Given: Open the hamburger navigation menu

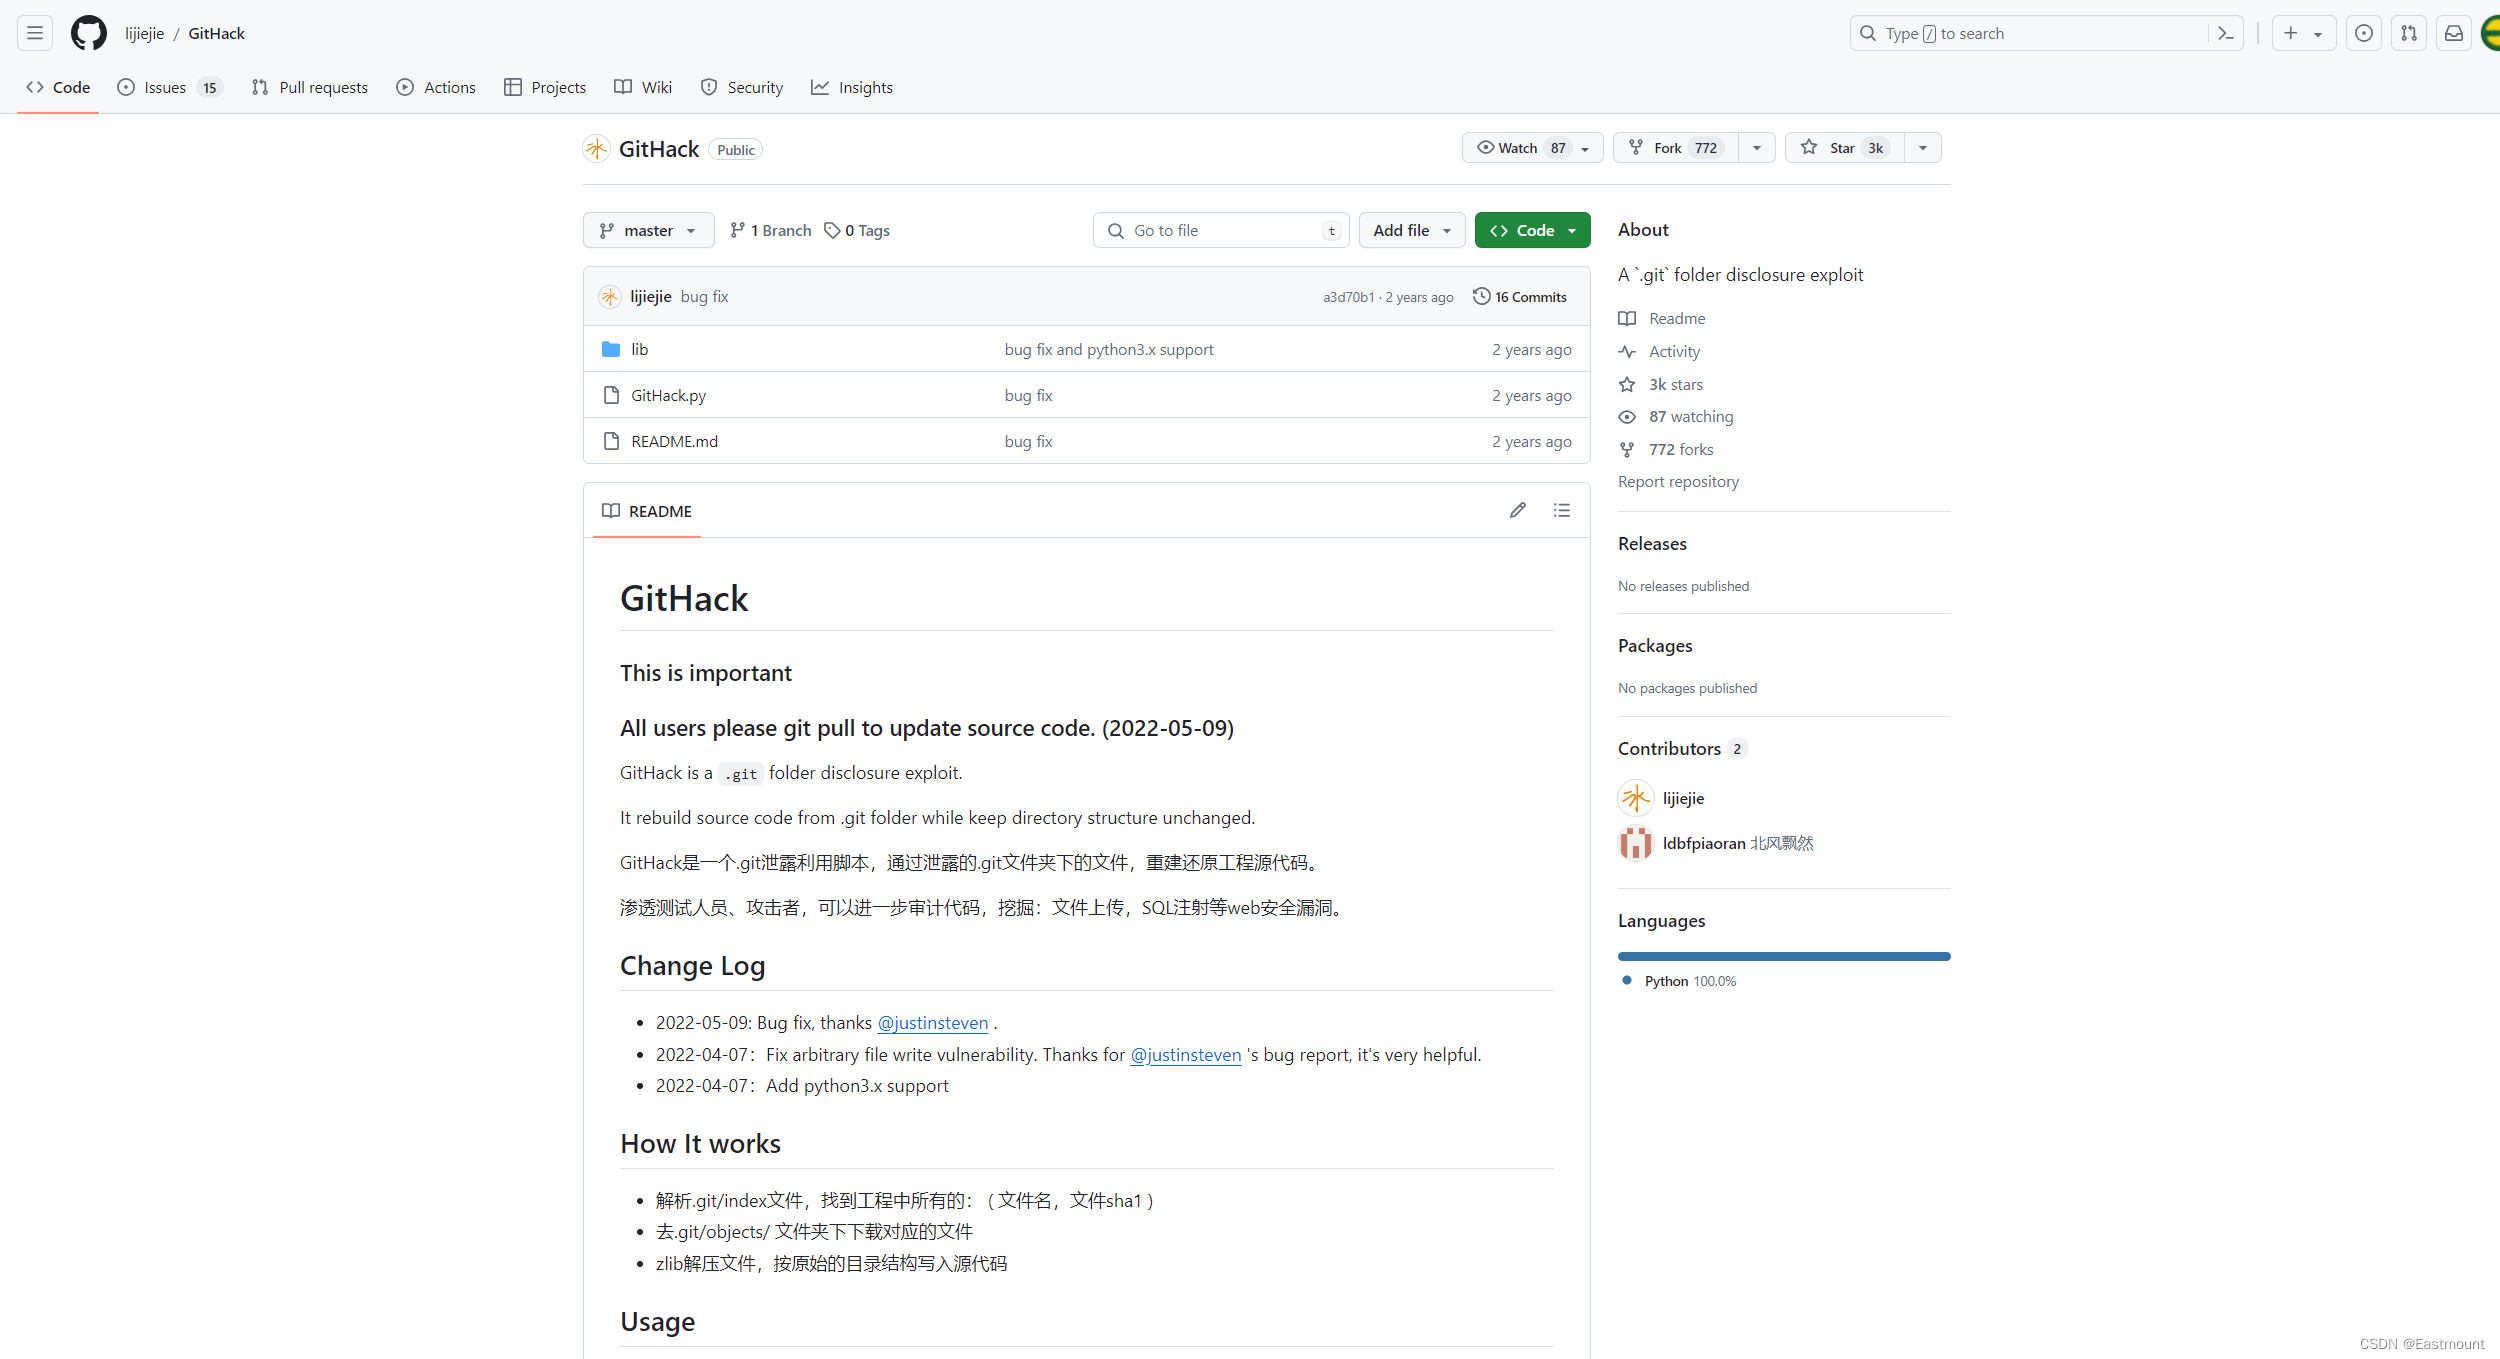Looking at the screenshot, I should [35, 33].
